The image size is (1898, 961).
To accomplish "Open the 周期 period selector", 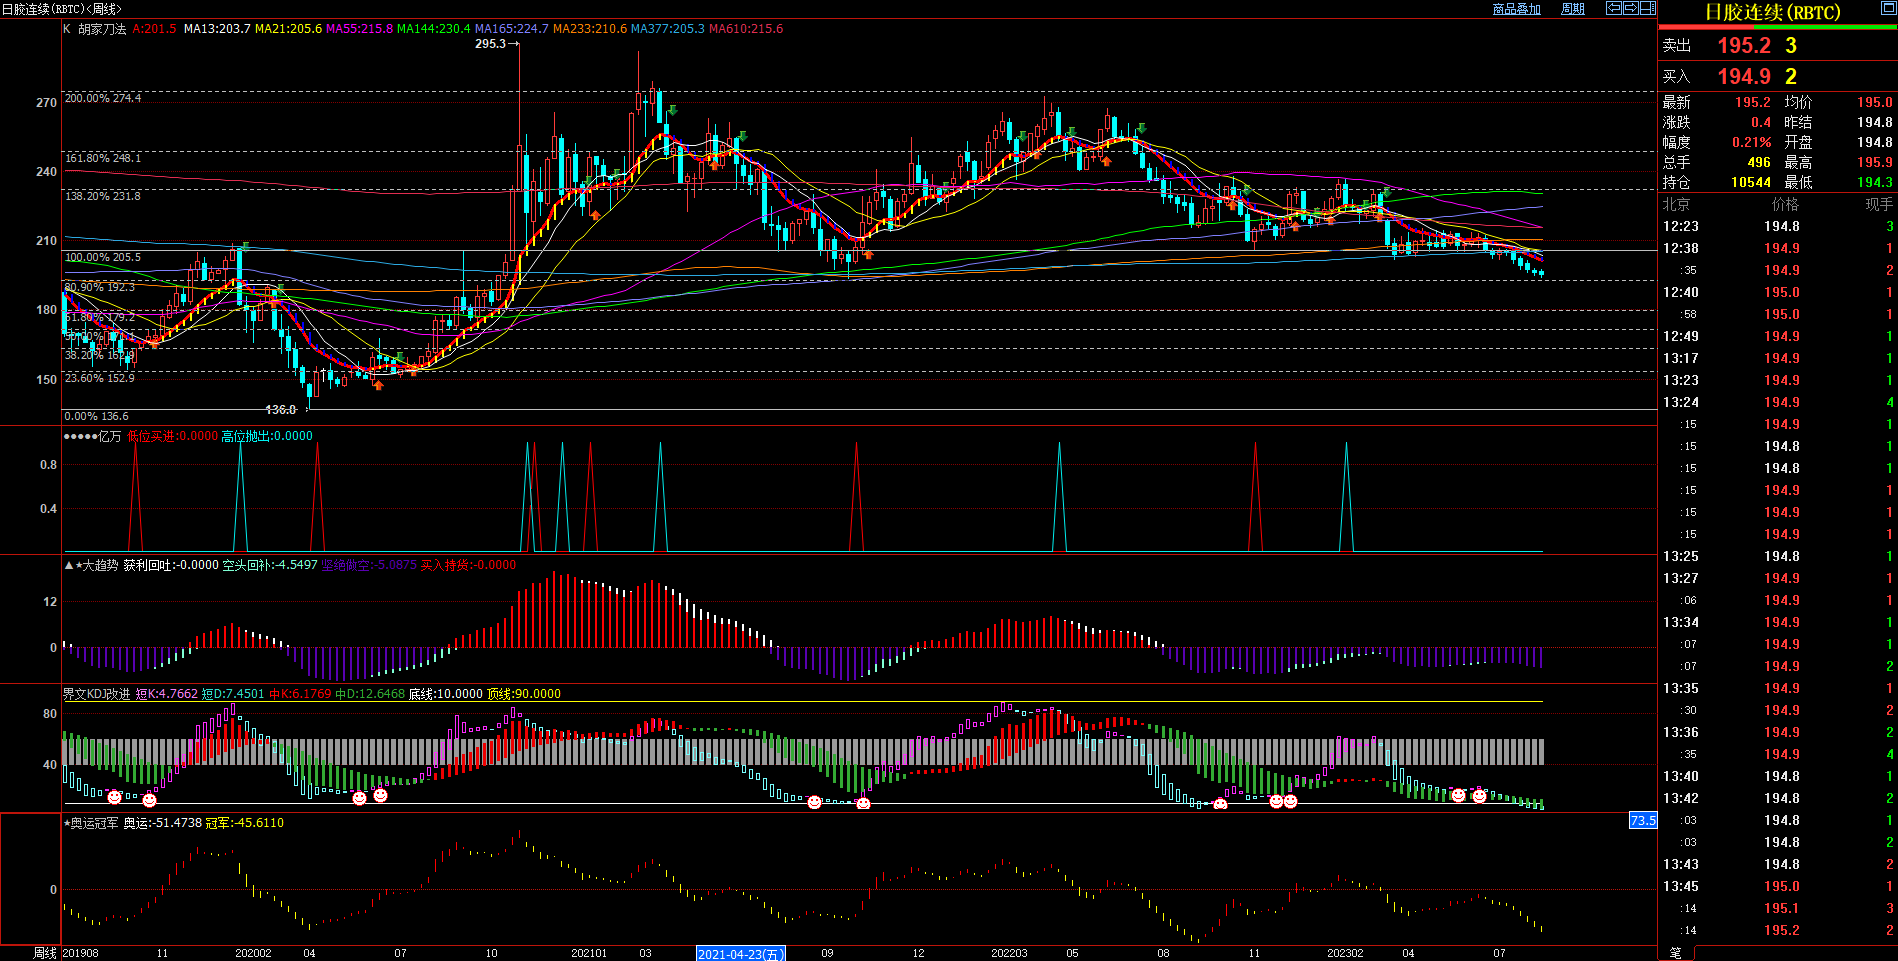I will (x=1573, y=9).
